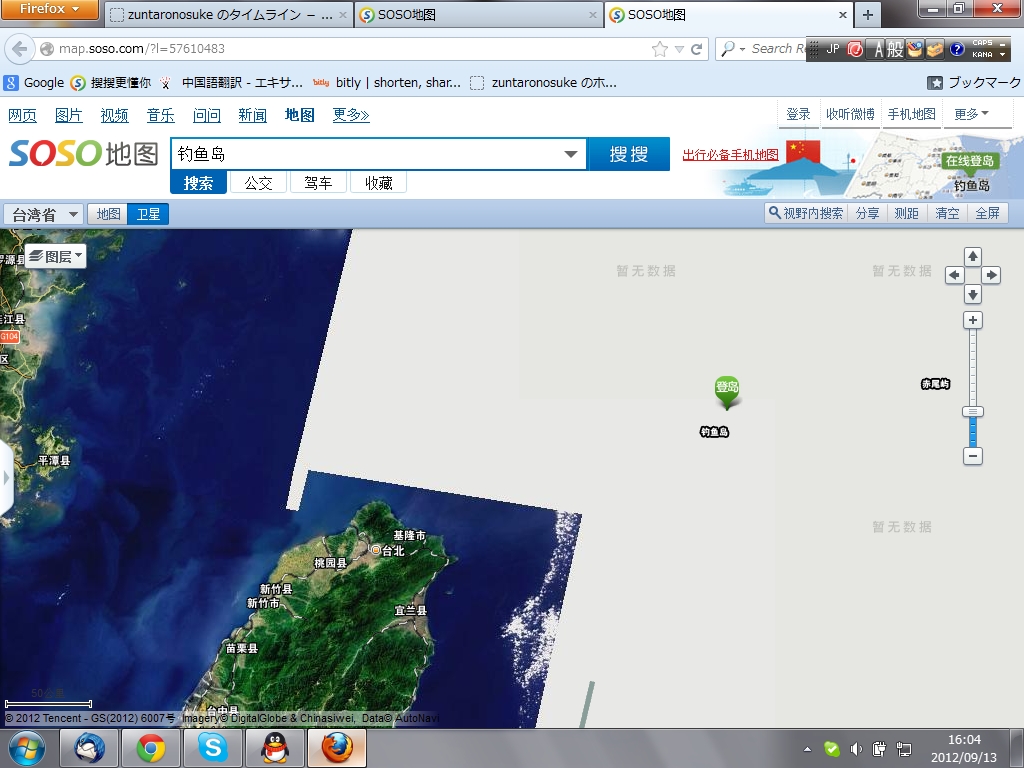Open the Firefox menu button
This screenshot has height=768, width=1024.
tap(49, 9)
